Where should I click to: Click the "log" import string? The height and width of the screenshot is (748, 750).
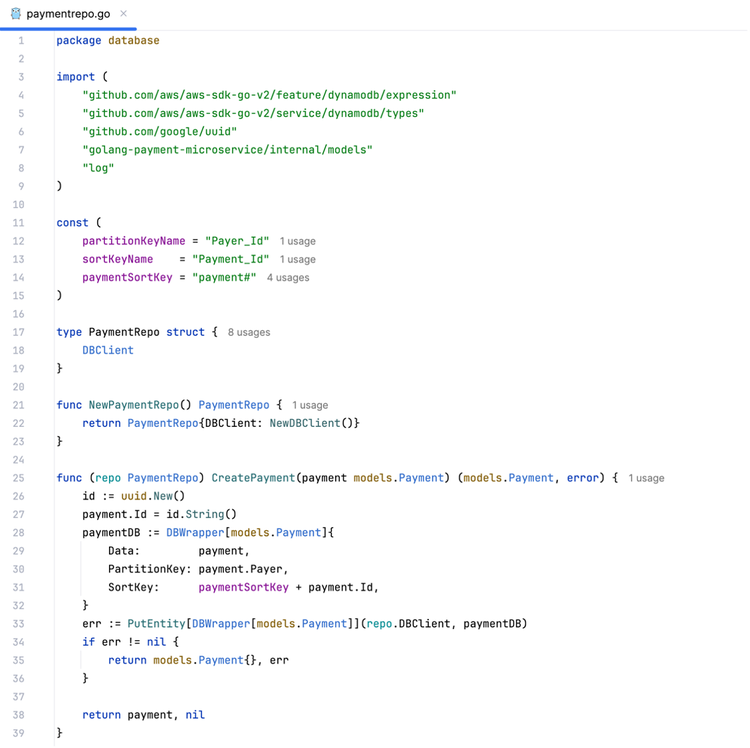point(98,168)
